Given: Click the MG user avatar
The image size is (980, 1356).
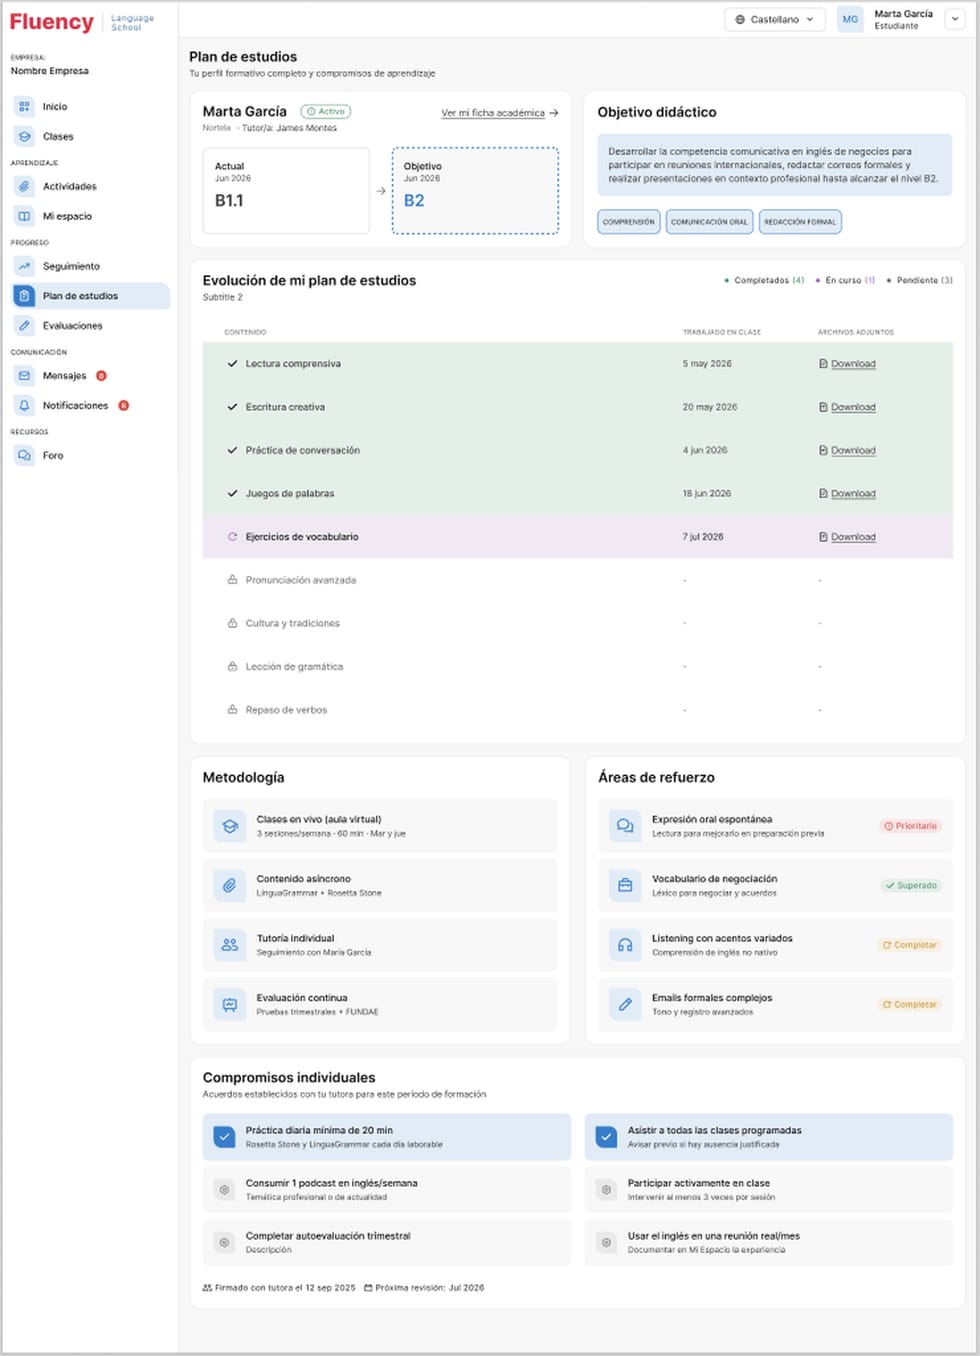Looking at the screenshot, I should 850,19.
